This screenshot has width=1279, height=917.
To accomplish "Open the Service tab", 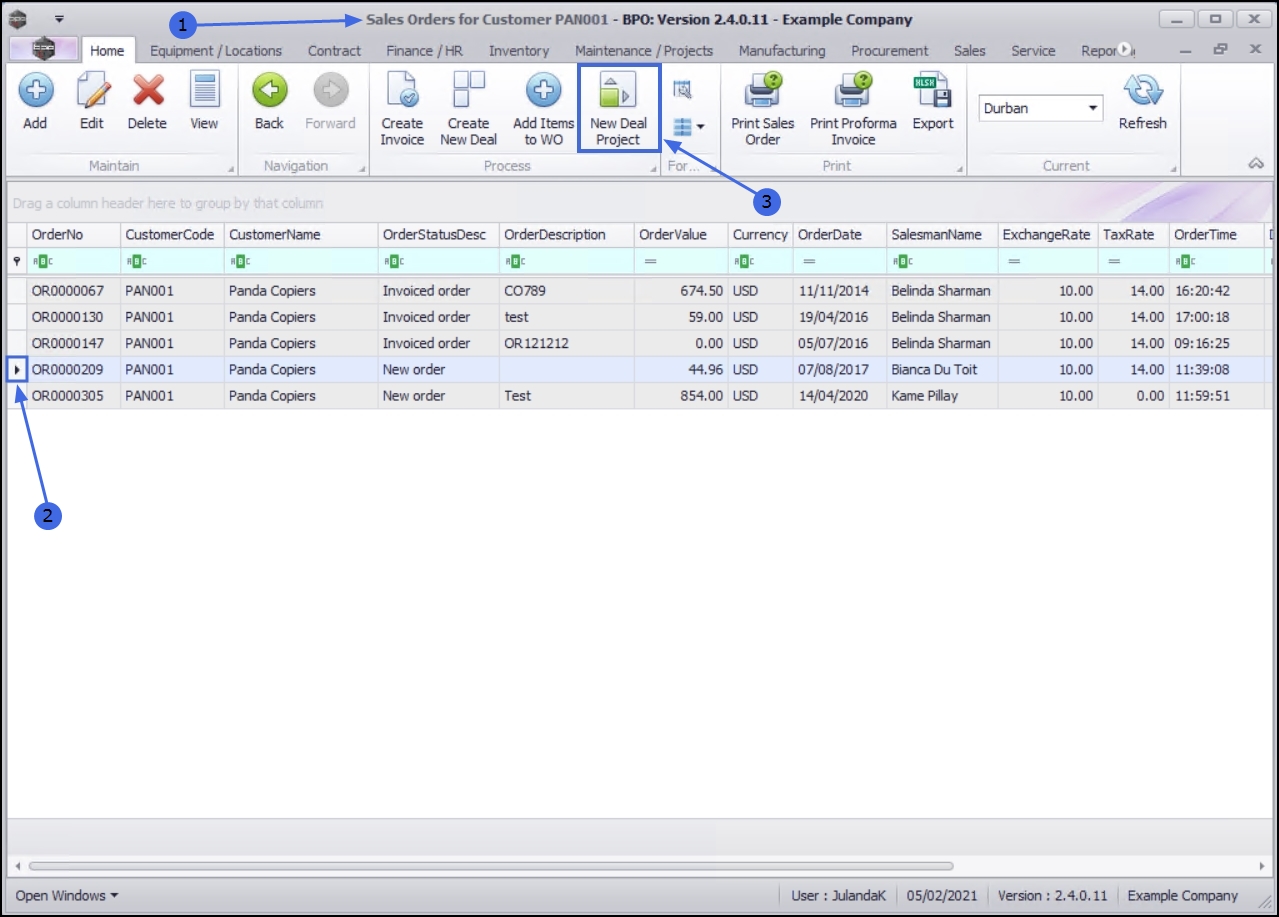I will (x=1033, y=50).
